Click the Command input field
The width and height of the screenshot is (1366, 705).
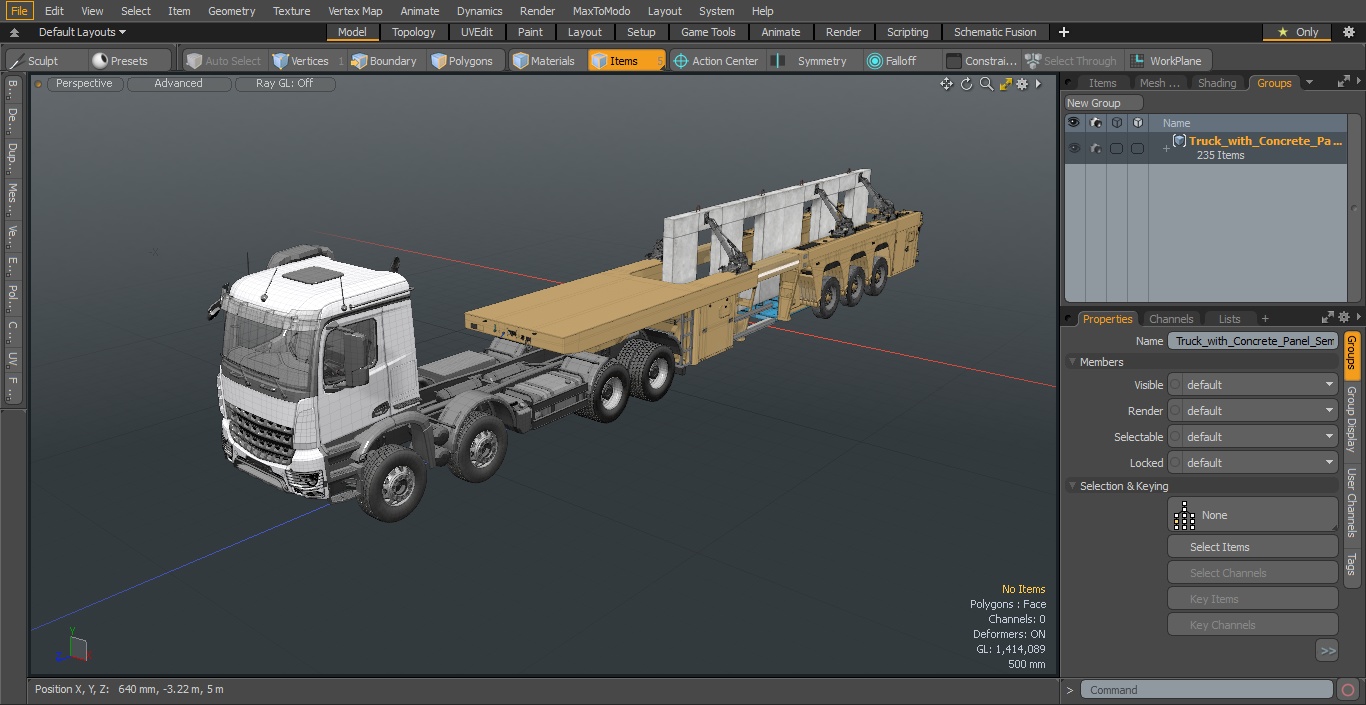1207,690
